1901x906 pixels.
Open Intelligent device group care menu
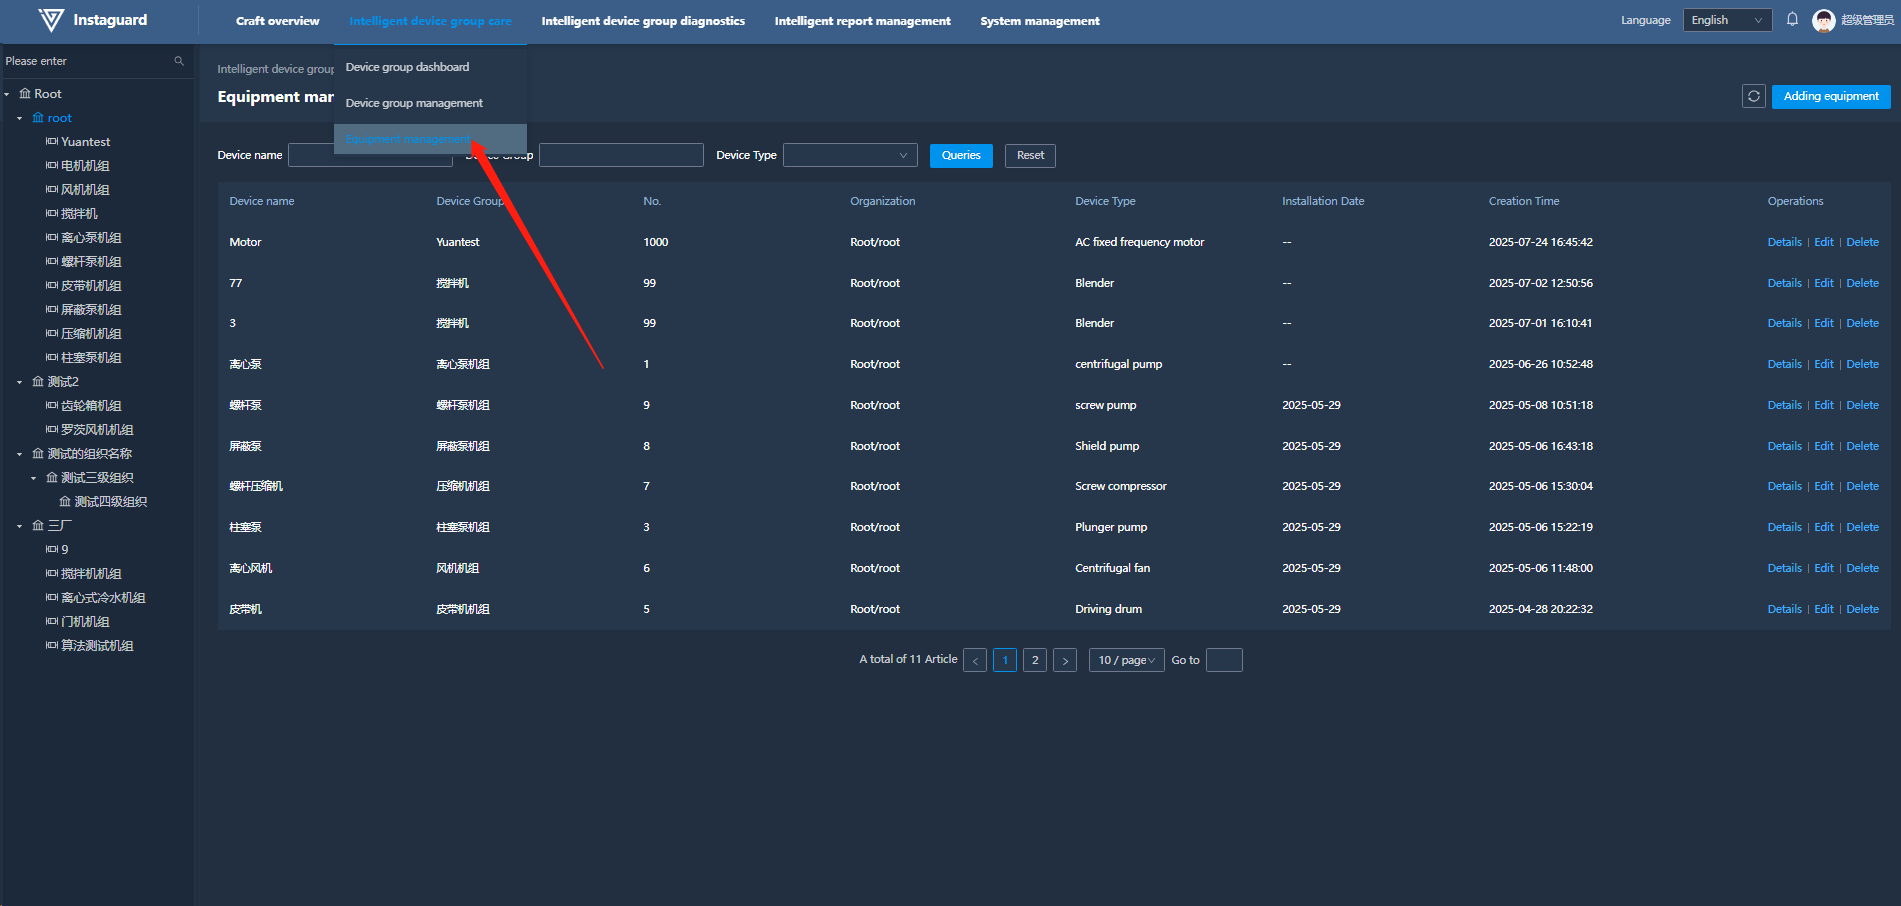(430, 21)
